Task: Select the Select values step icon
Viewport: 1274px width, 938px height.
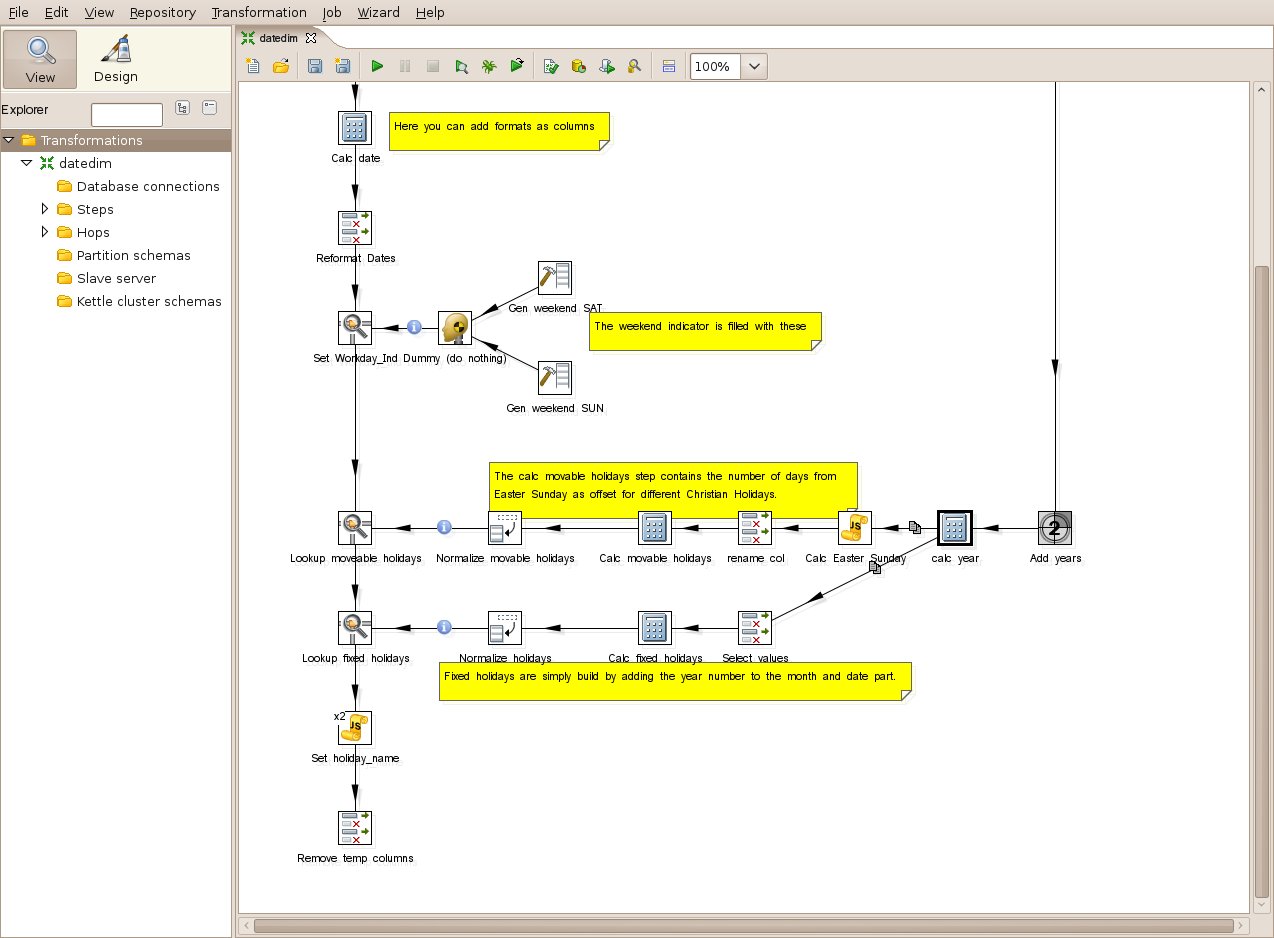Action: [755, 627]
